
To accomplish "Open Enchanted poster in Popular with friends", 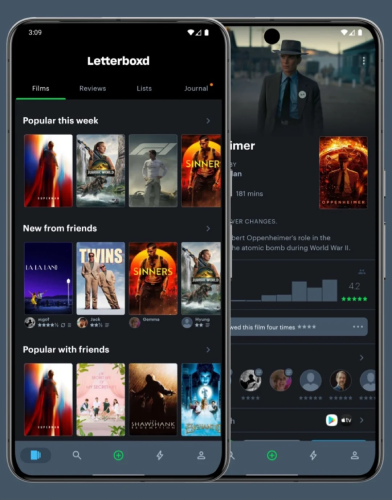I will pyautogui.click(x=201, y=400).
